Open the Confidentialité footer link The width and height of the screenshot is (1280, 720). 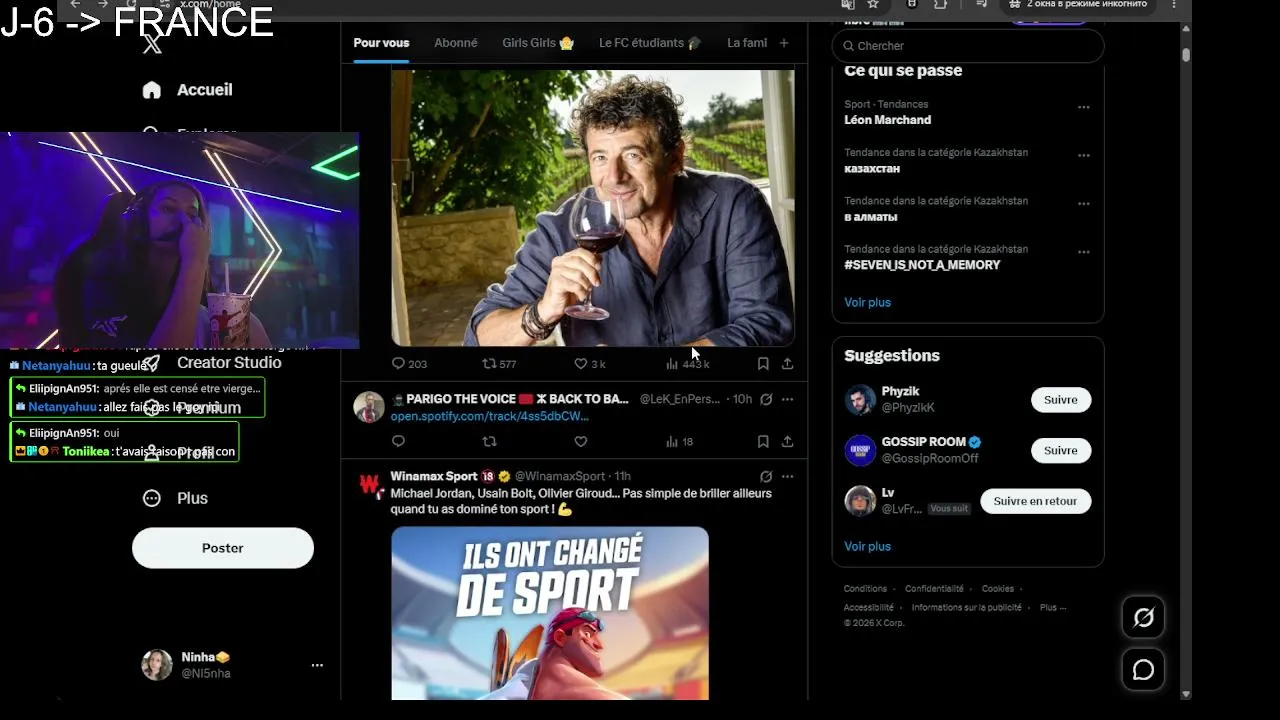934,589
